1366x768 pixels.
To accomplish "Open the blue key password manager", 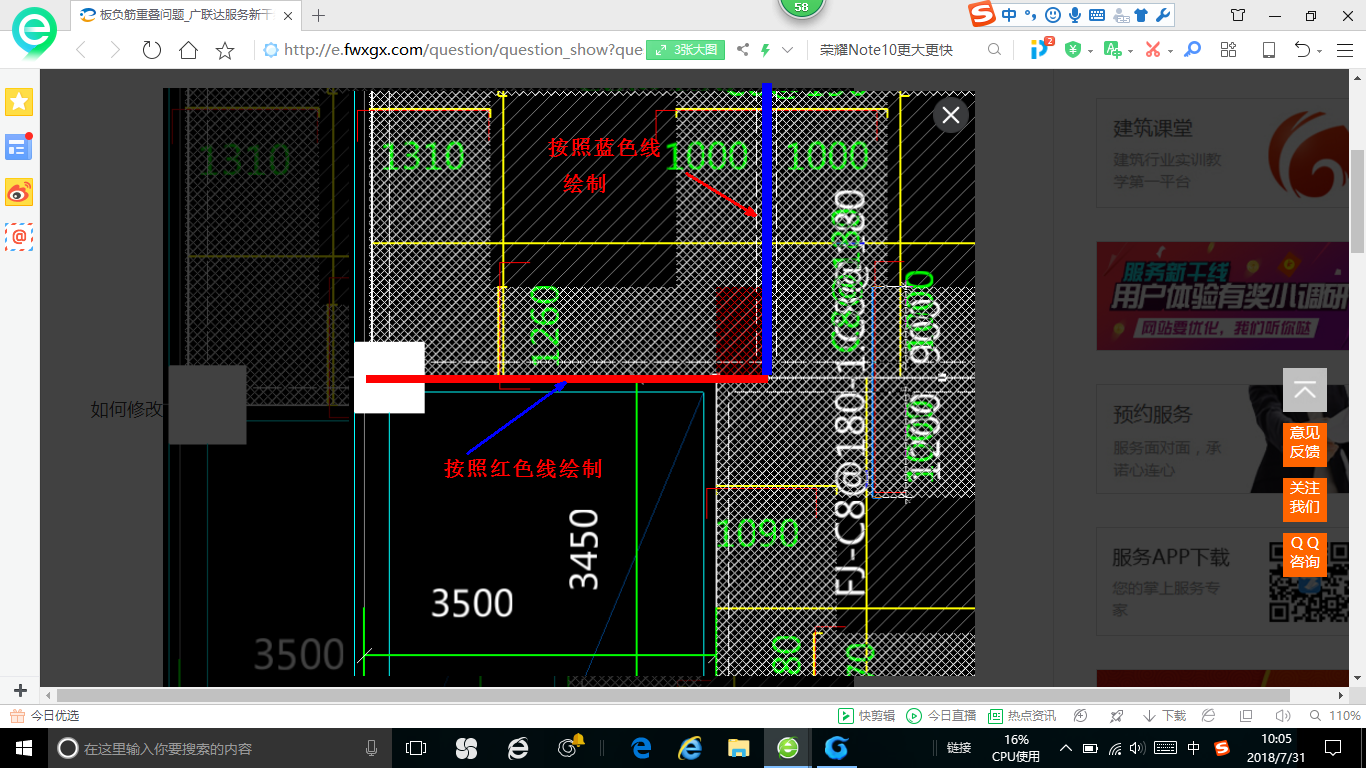I will (1192, 50).
